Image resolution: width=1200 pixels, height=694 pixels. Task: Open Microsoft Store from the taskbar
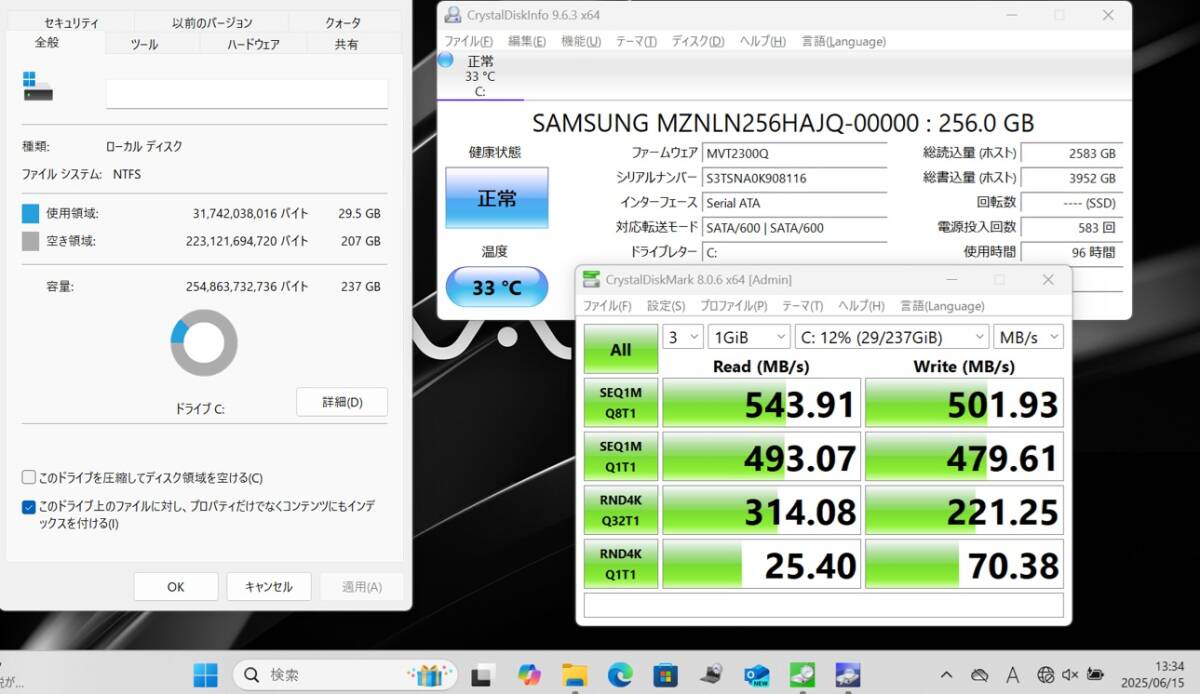point(665,675)
